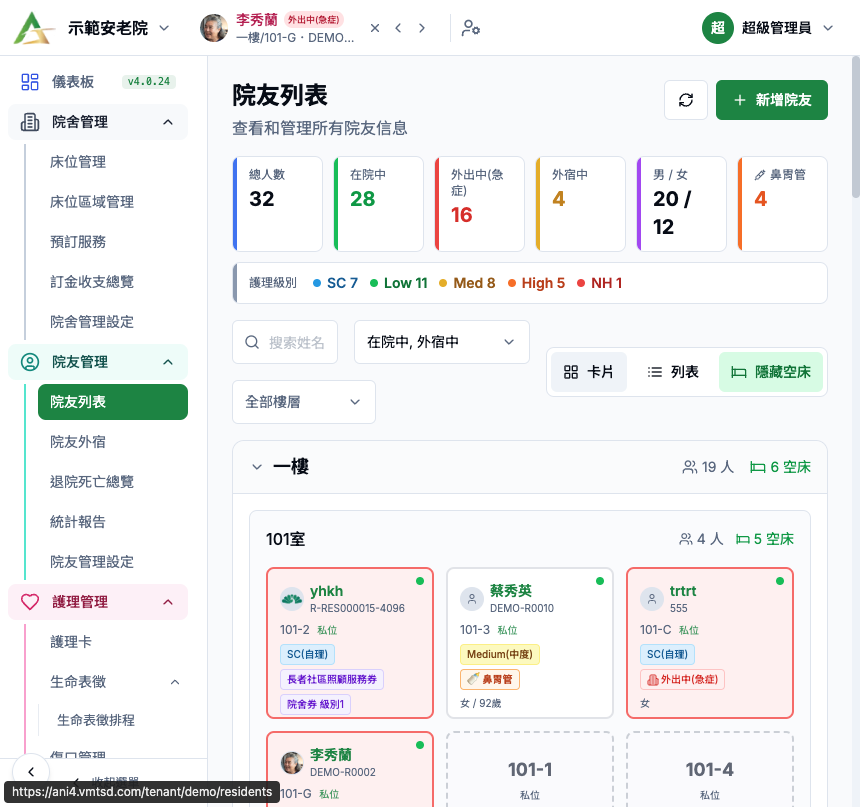The width and height of the screenshot is (860, 807).
Task: Select empty bed 101-4
Action: pos(710,769)
